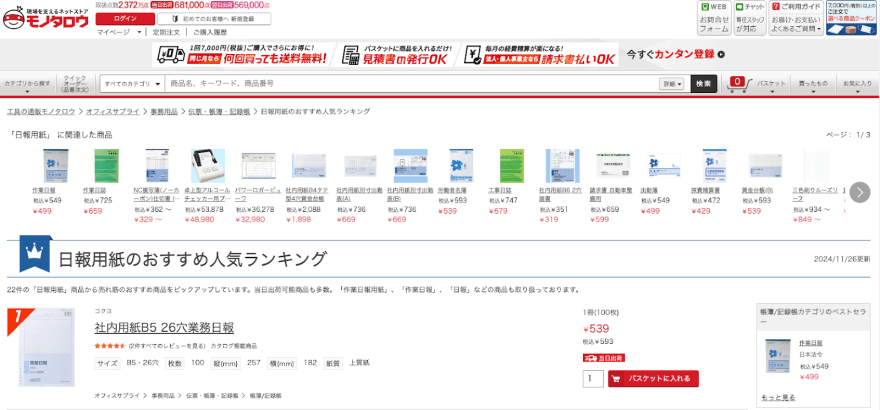880x410 pixels.
Task: Click 伝票・帳簿・記録紙 in top breadcrumb
Action: tap(219, 111)
